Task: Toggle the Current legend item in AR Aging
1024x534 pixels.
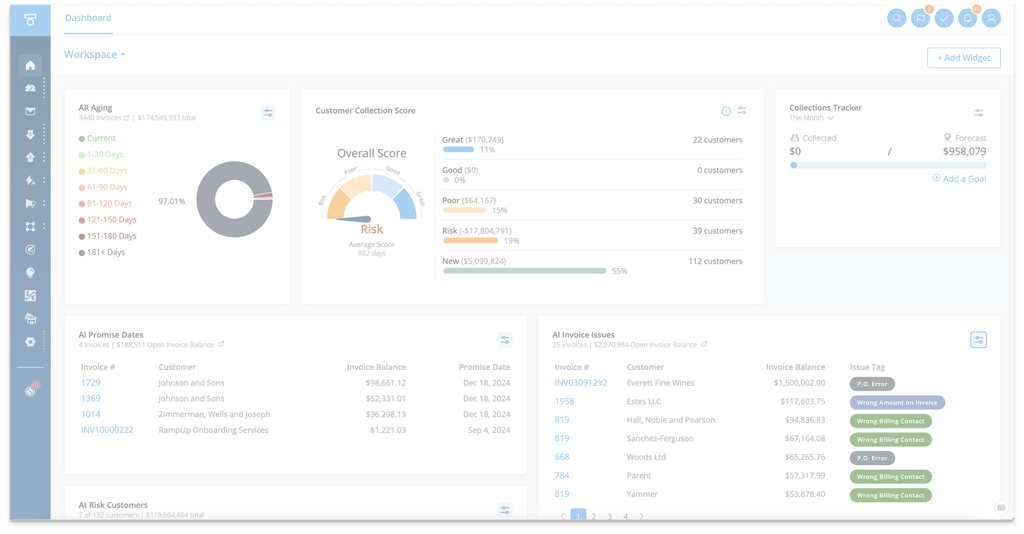Action: pos(97,138)
